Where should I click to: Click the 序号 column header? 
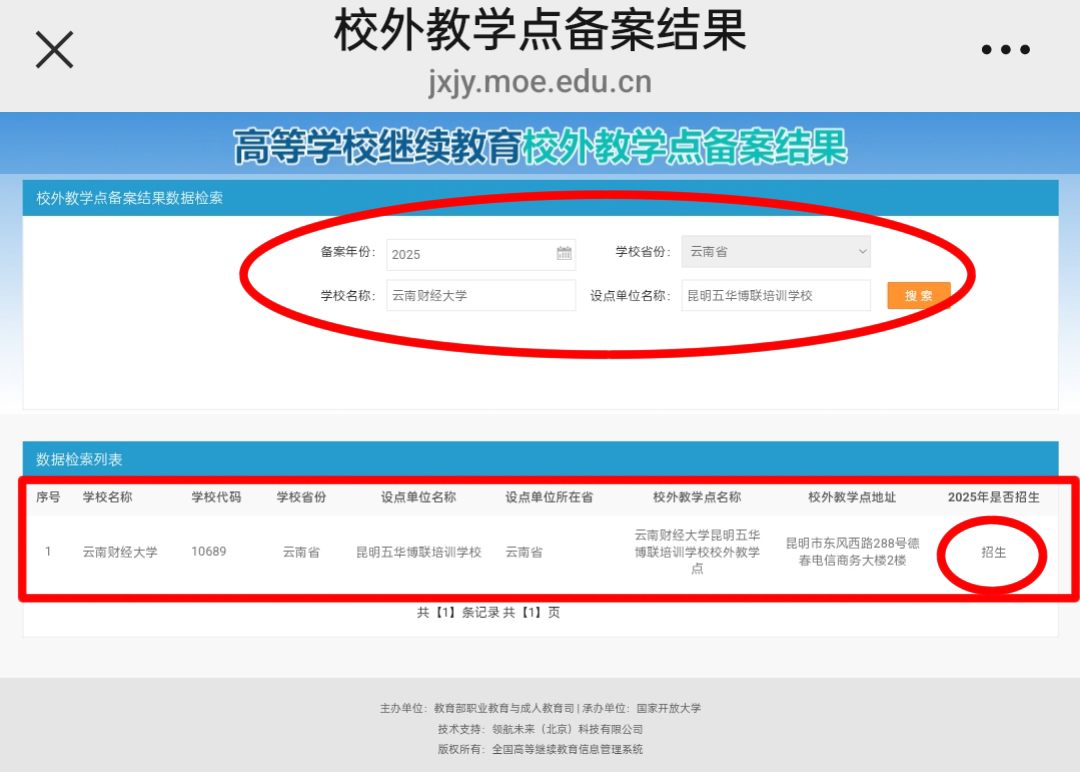(48, 497)
